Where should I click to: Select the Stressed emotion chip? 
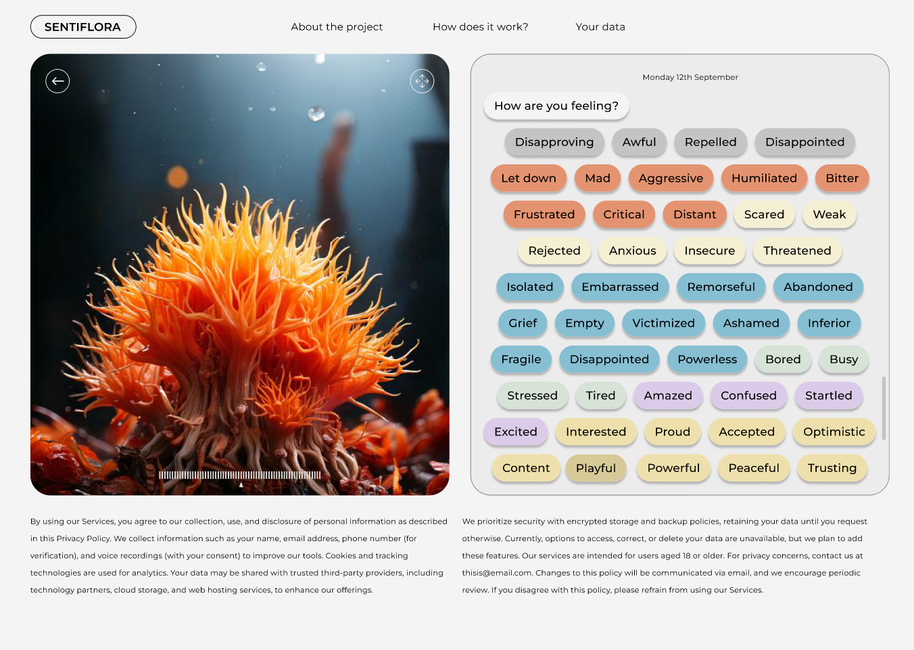[x=532, y=395]
